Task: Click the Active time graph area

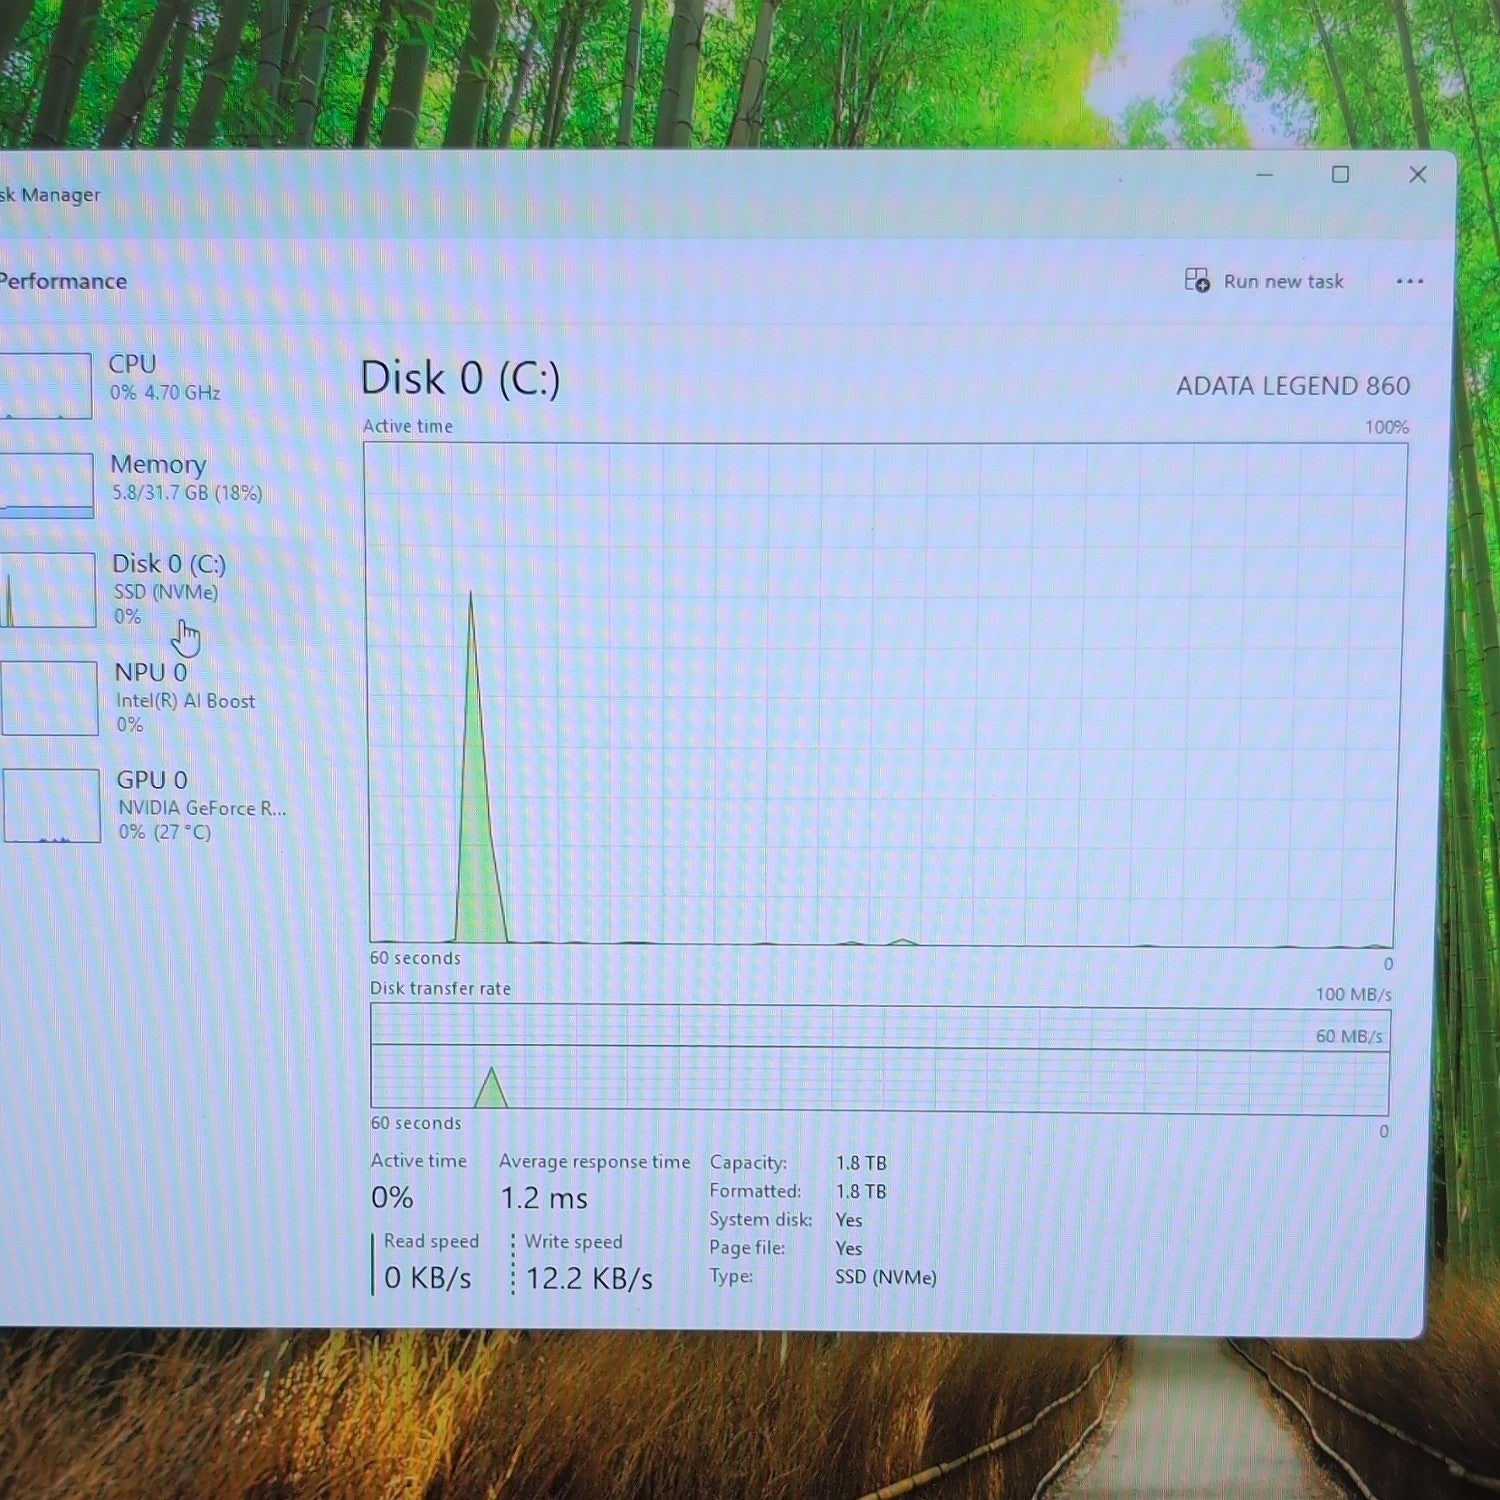Action: [x=885, y=694]
